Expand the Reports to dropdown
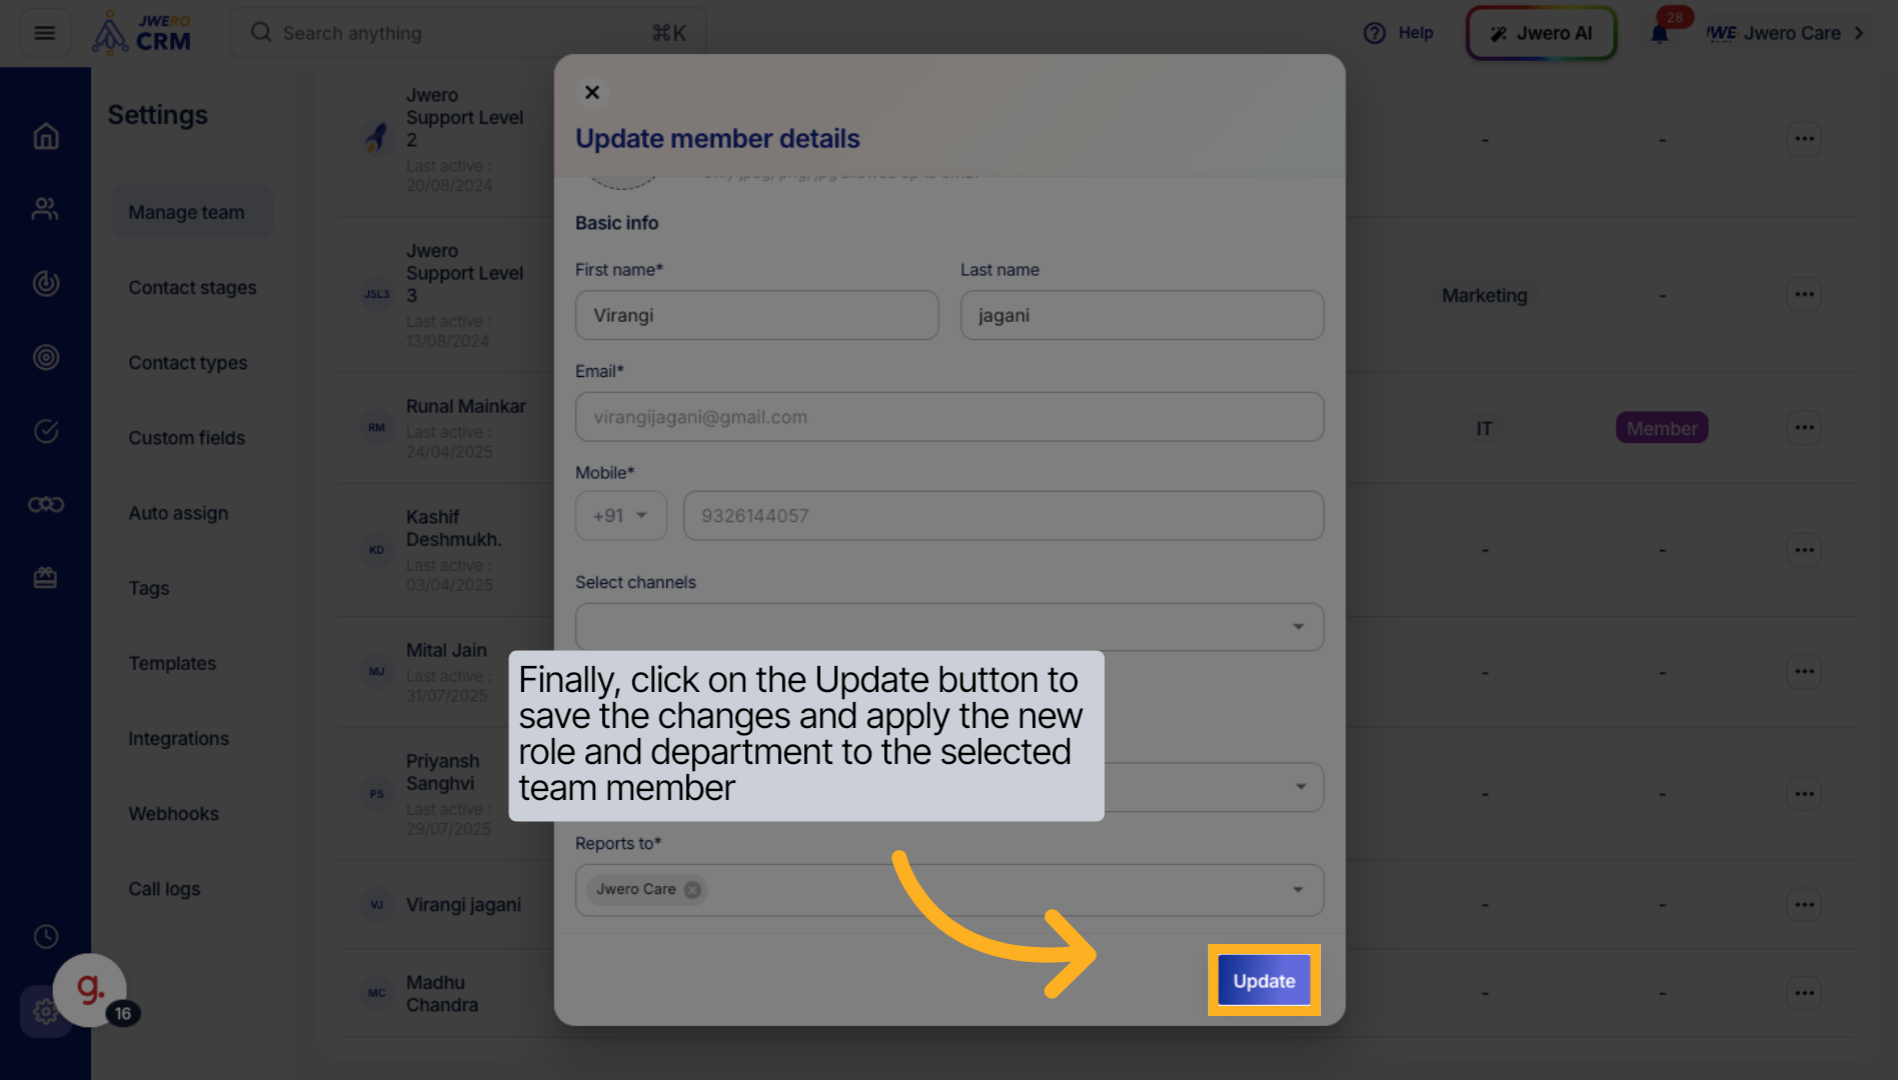Viewport: 1898px width, 1080px height. [x=1297, y=889]
